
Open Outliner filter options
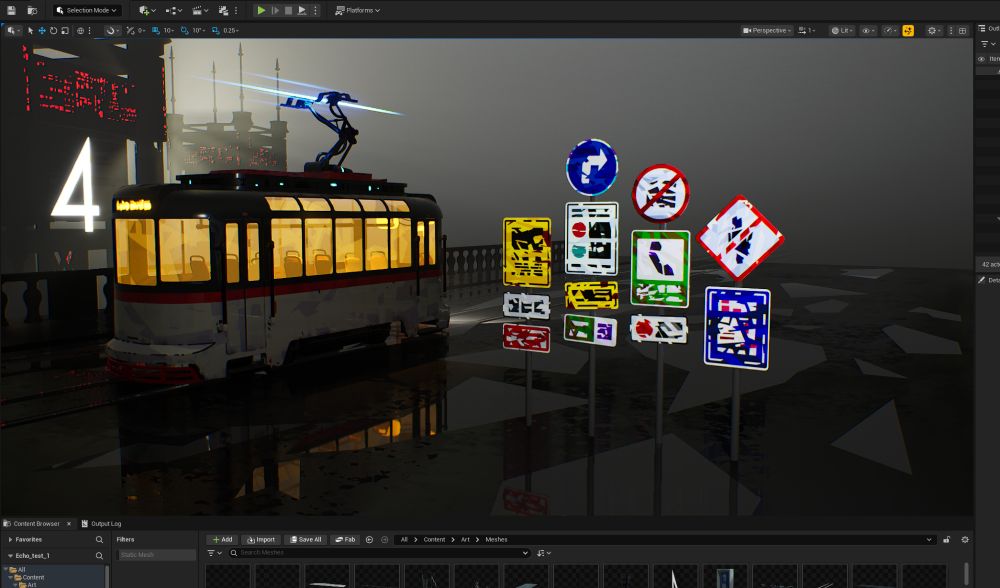click(x=987, y=44)
